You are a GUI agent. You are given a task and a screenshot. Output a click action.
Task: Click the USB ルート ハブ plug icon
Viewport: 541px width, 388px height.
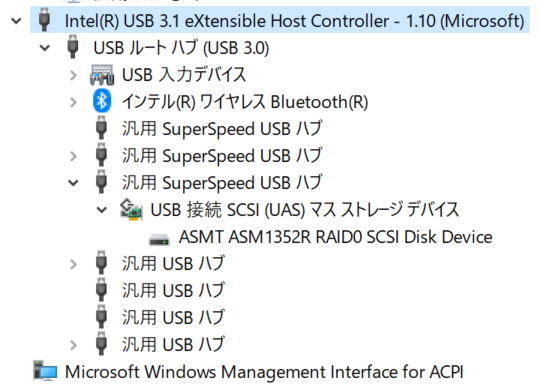tap(73, 48)
